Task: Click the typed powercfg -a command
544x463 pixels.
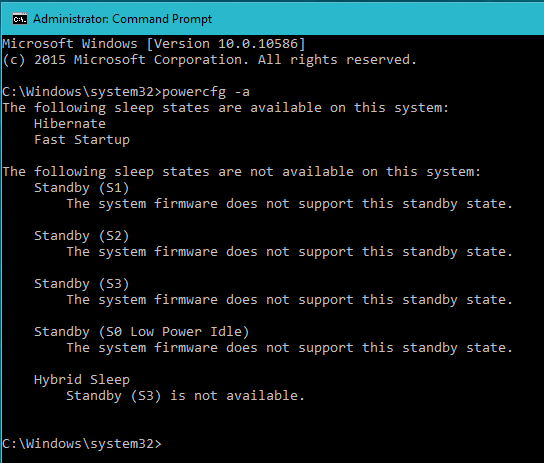Action: pyautogui.click(x=206, y=92)
